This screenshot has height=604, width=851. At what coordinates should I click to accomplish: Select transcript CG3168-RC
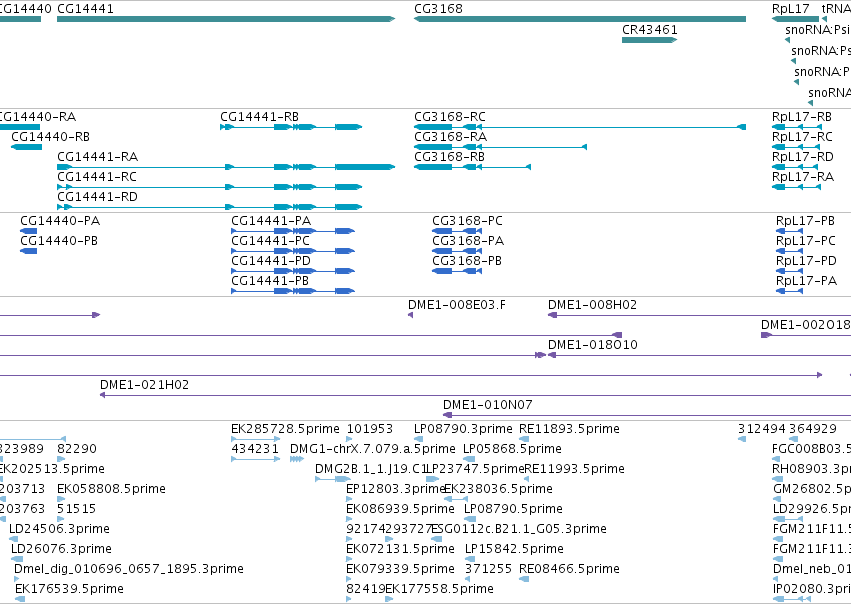click(580, 127)
